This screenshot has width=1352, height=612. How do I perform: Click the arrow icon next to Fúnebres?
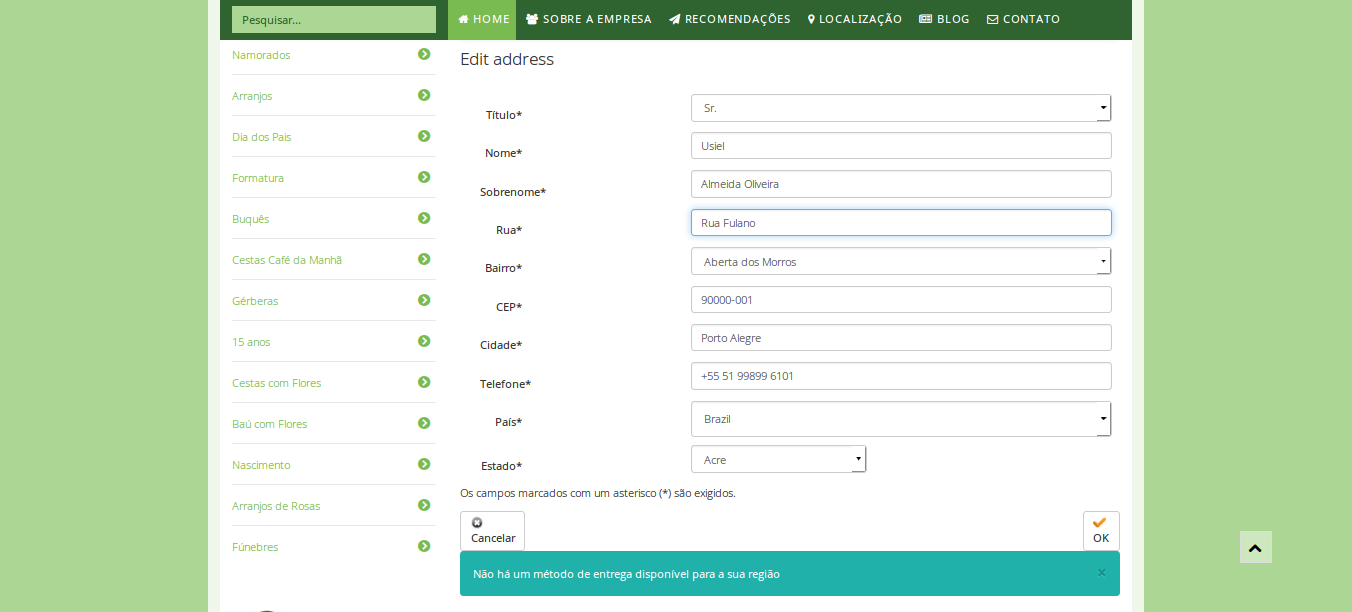click(x=424, y=546)
